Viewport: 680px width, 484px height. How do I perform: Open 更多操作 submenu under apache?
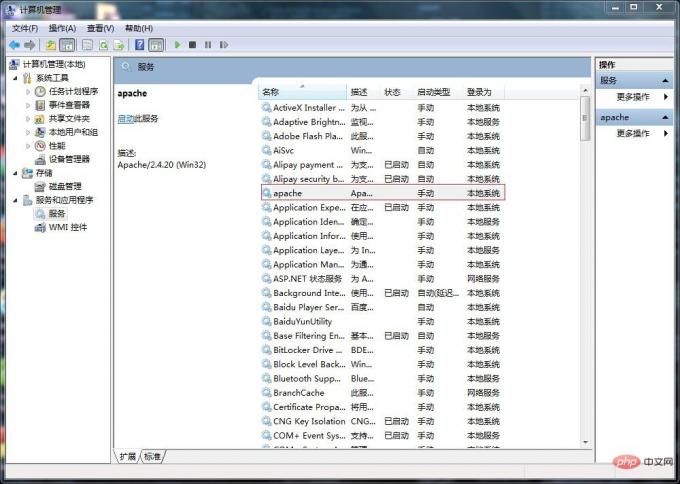coord(633,133)
